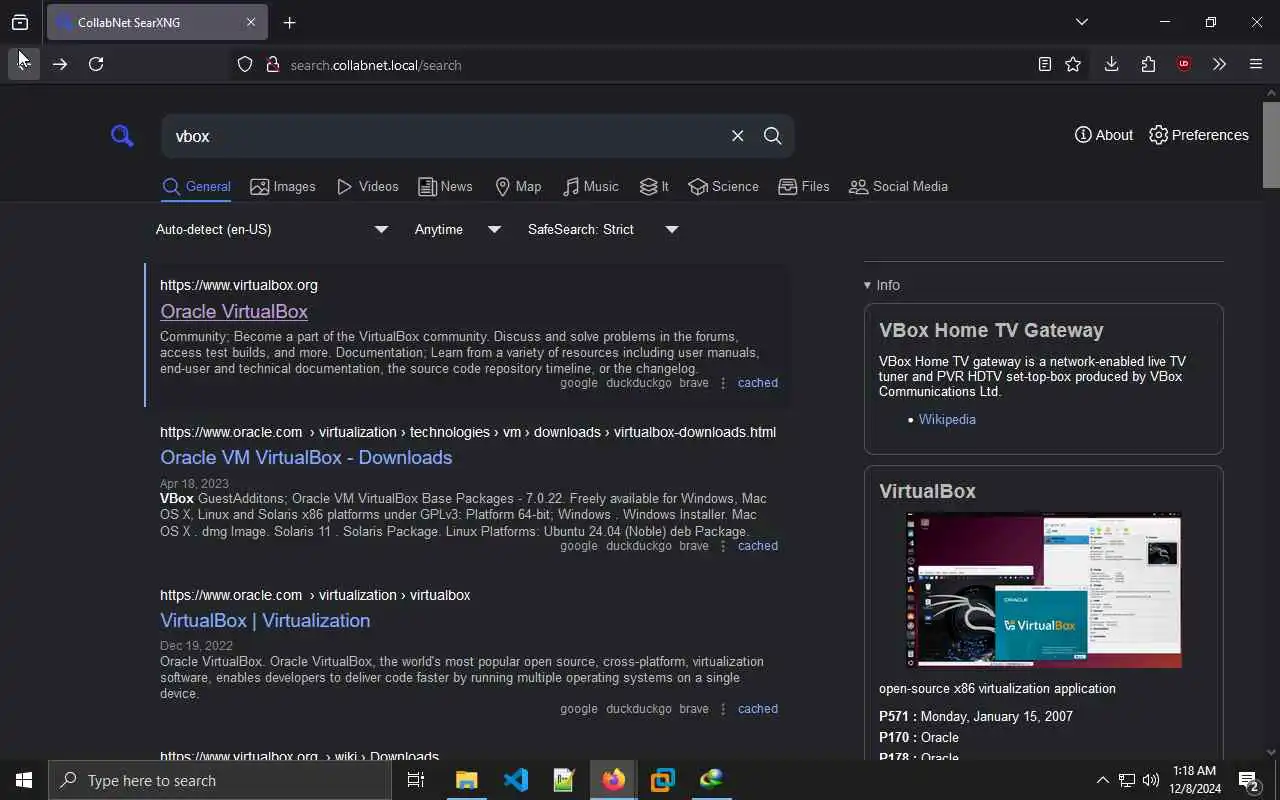Open more options on Downloads result
Screen dimensions: 1280x800
(723, 546)
